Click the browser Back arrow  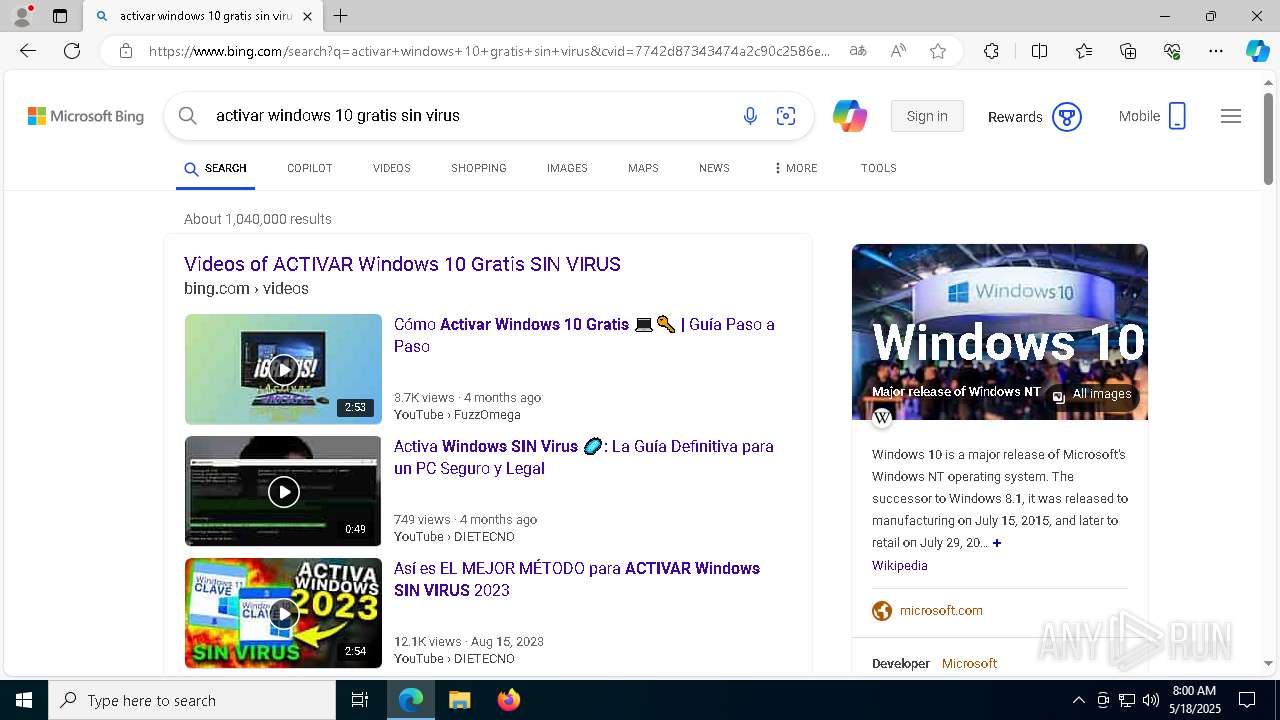[28, 51]
